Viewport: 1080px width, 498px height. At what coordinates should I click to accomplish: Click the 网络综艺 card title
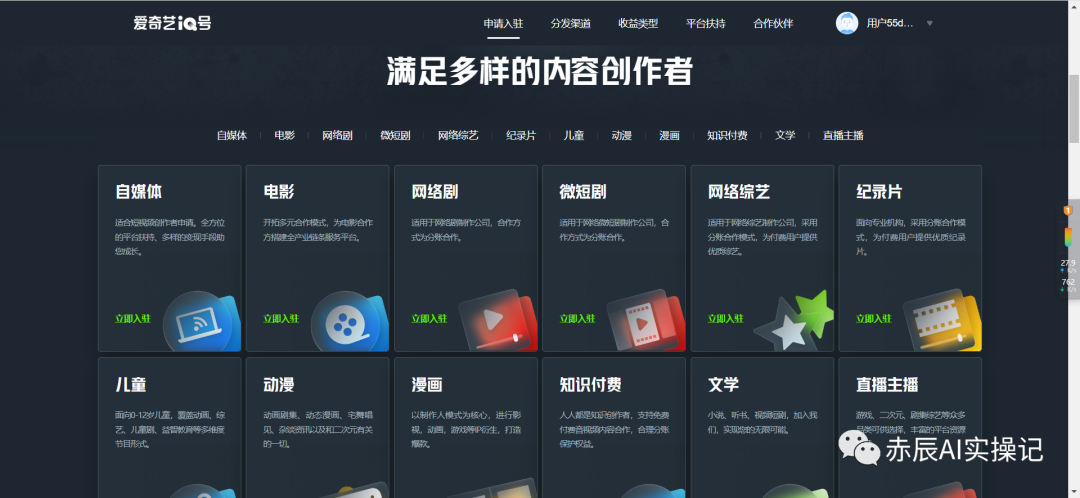click(739, 191)
